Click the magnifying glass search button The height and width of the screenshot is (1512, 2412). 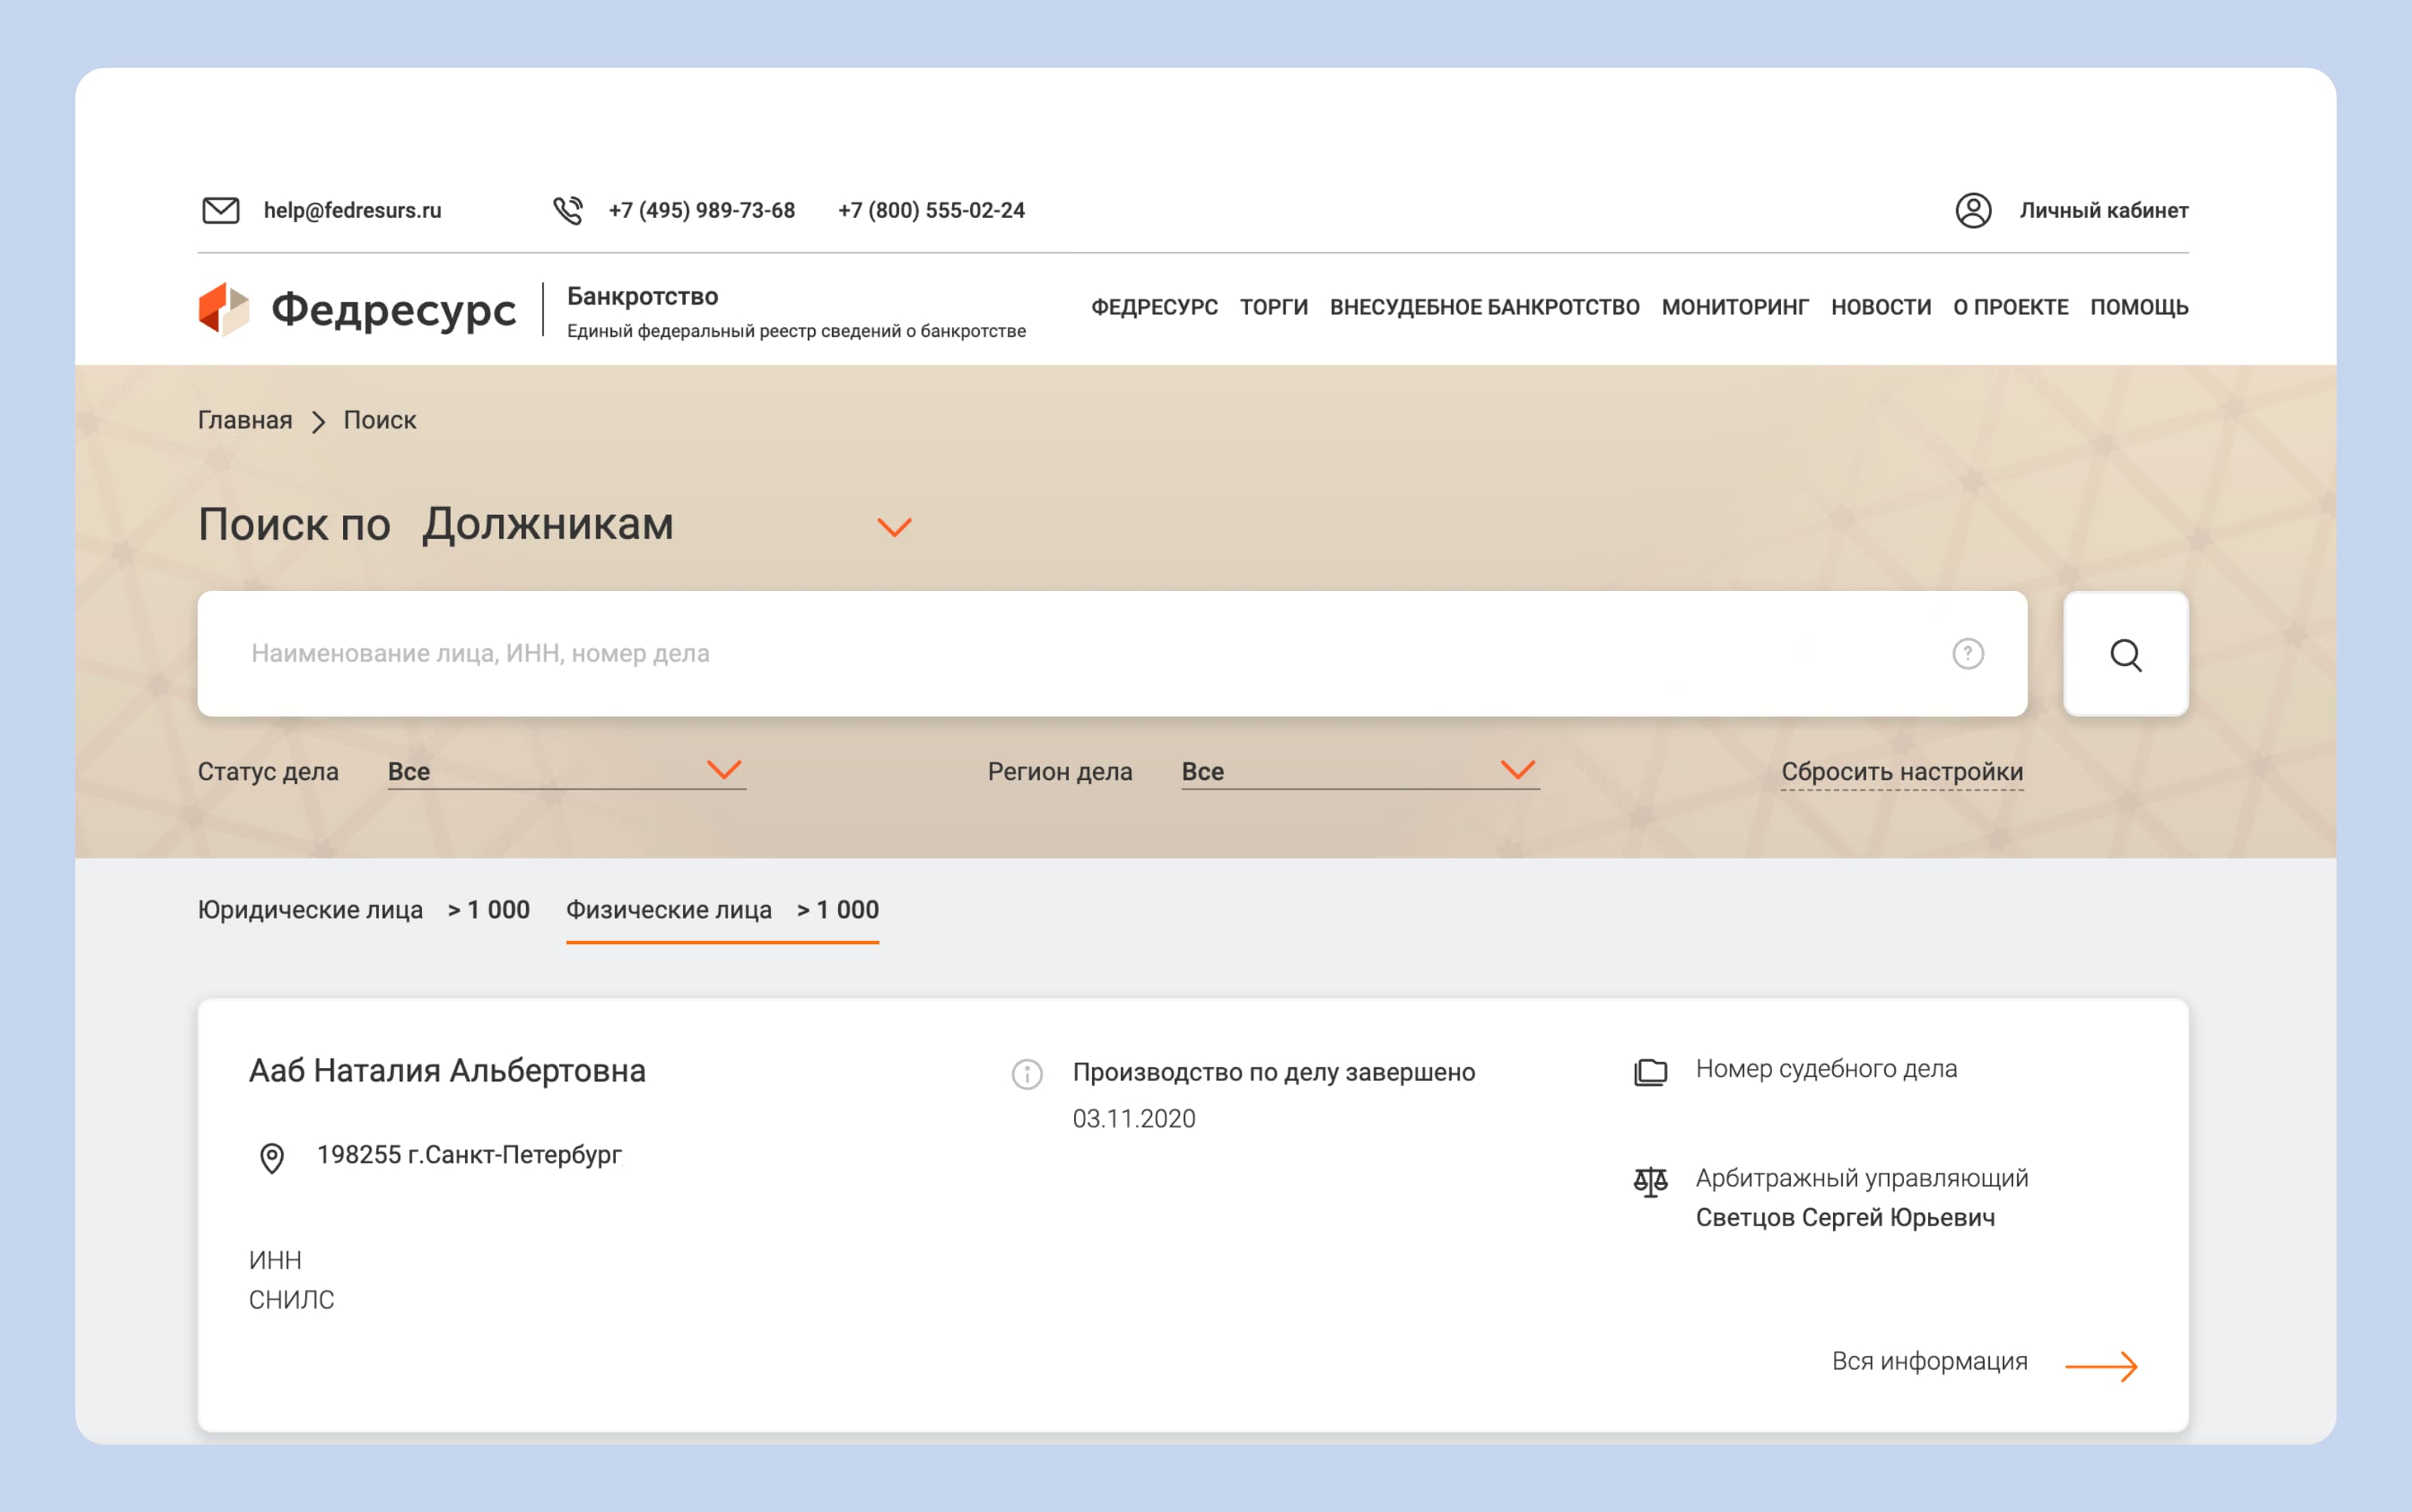point(2125,655)
